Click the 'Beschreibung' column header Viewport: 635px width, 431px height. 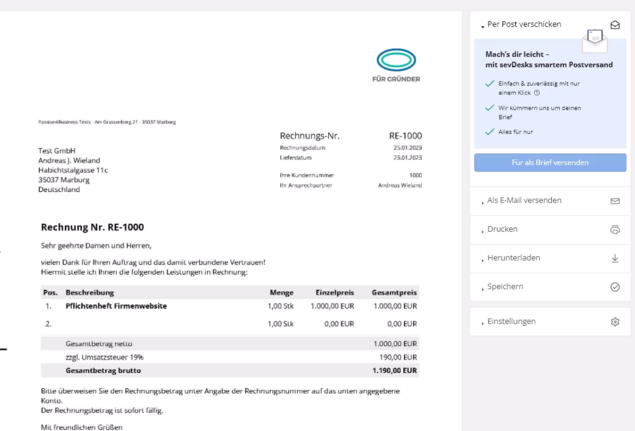(x=89, y=292)
